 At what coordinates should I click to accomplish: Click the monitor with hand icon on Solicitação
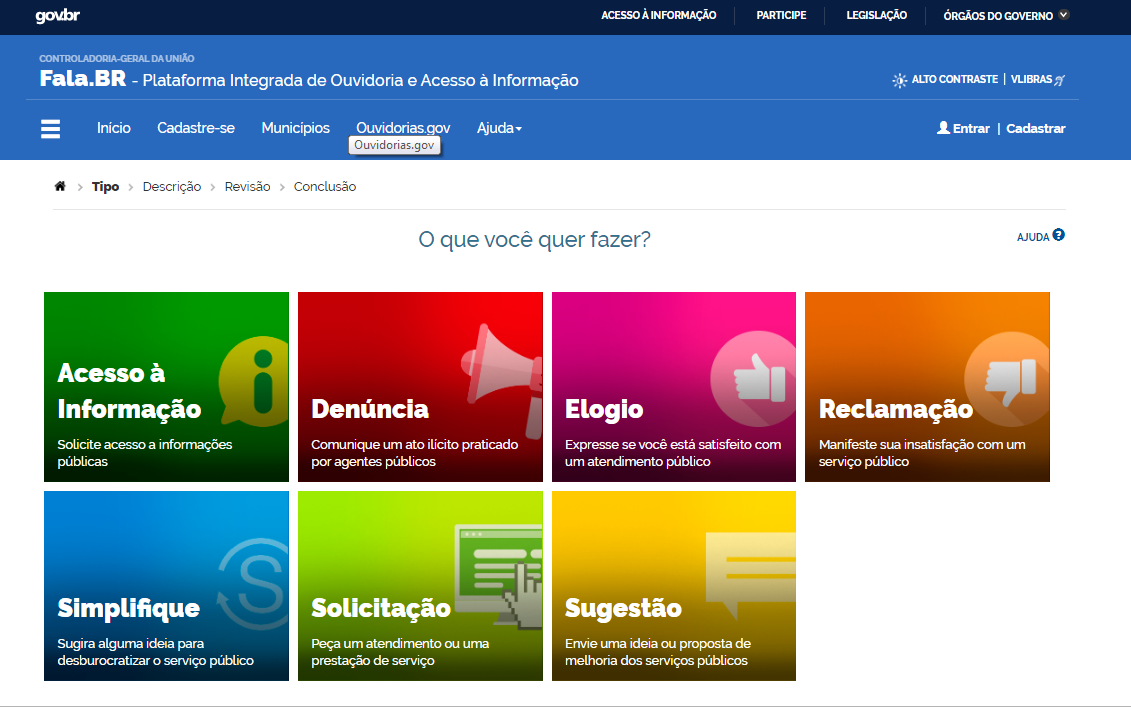click(x=498, y=576)
